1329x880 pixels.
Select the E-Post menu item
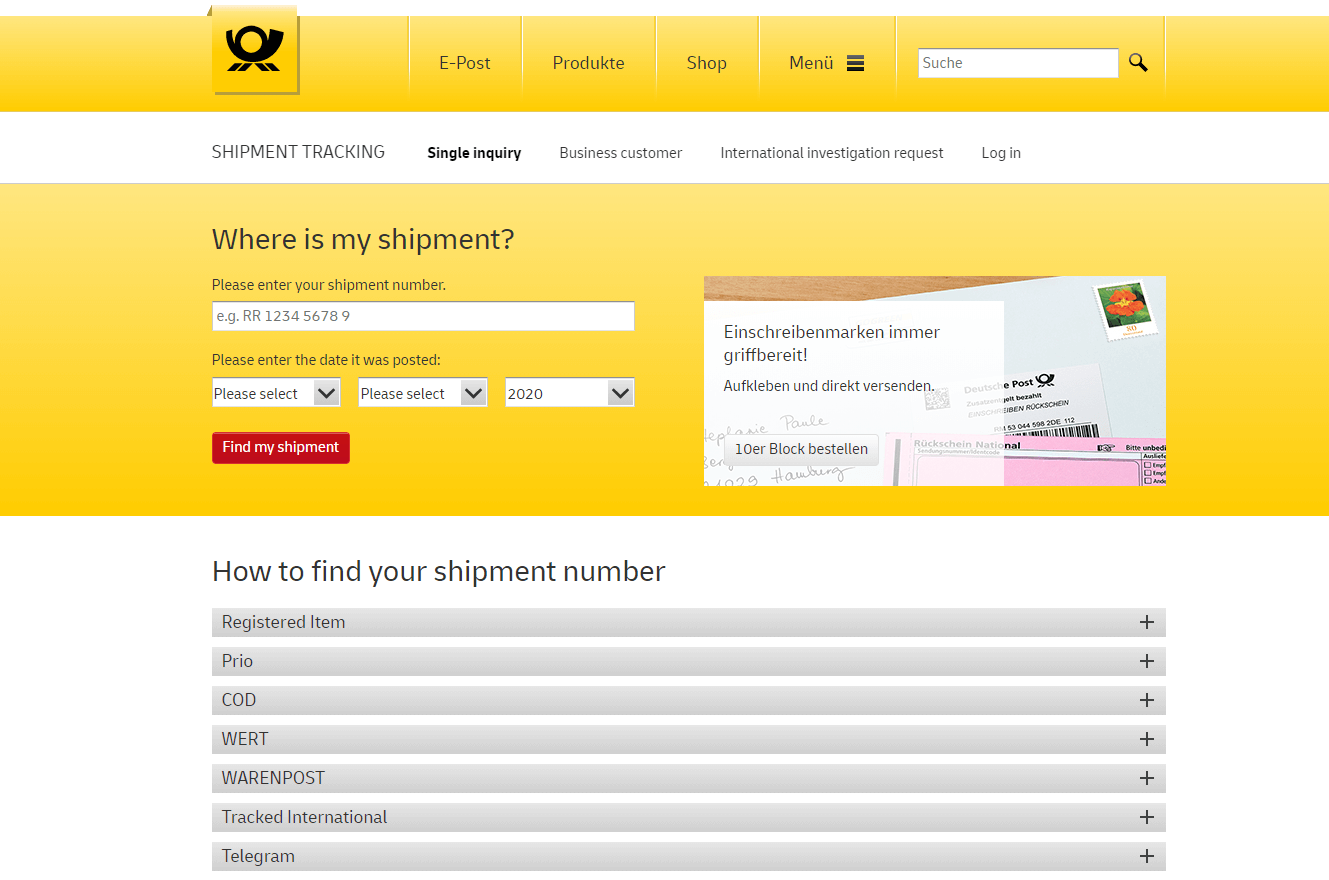point(464,62)
